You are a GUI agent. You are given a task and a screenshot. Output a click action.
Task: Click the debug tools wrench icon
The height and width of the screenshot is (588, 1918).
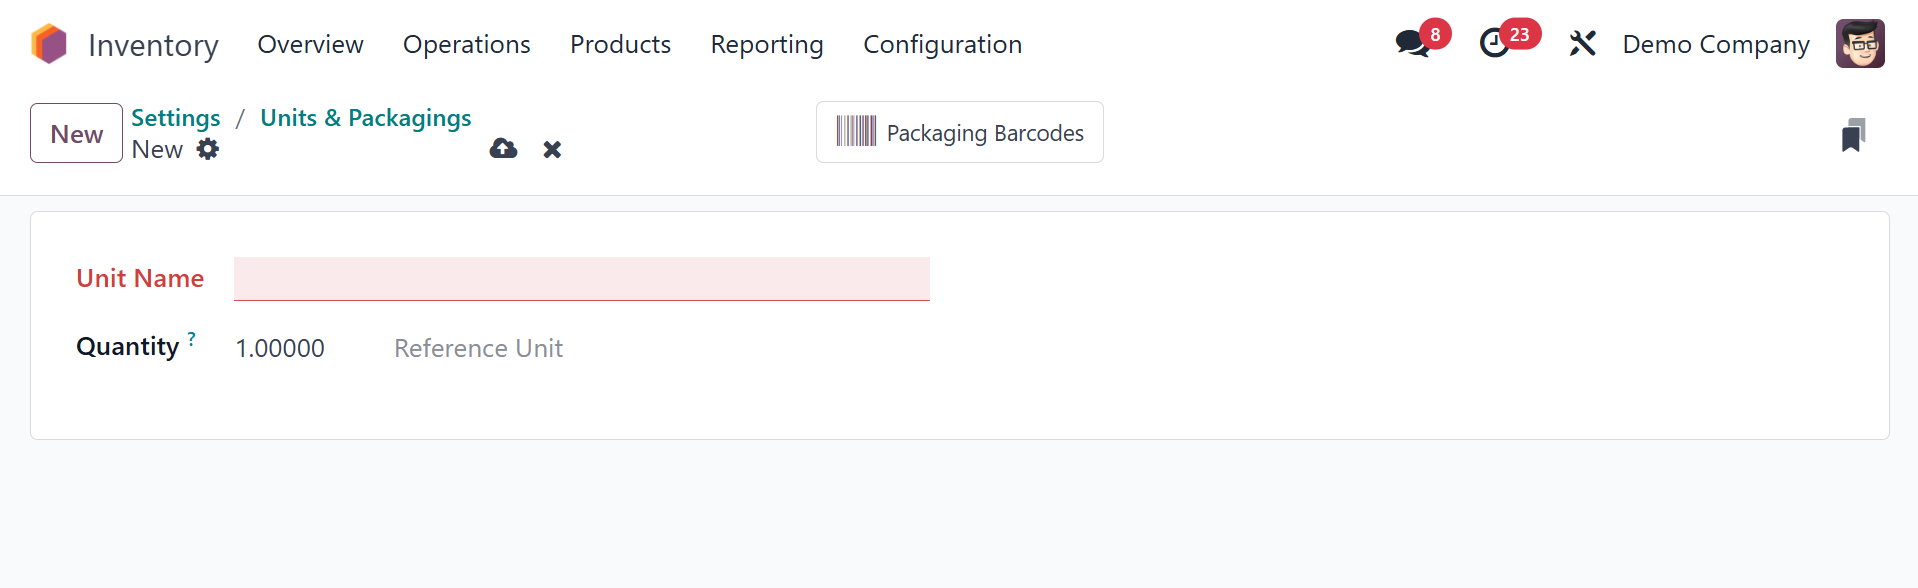pyautogui.click(x=1582, y=44)
